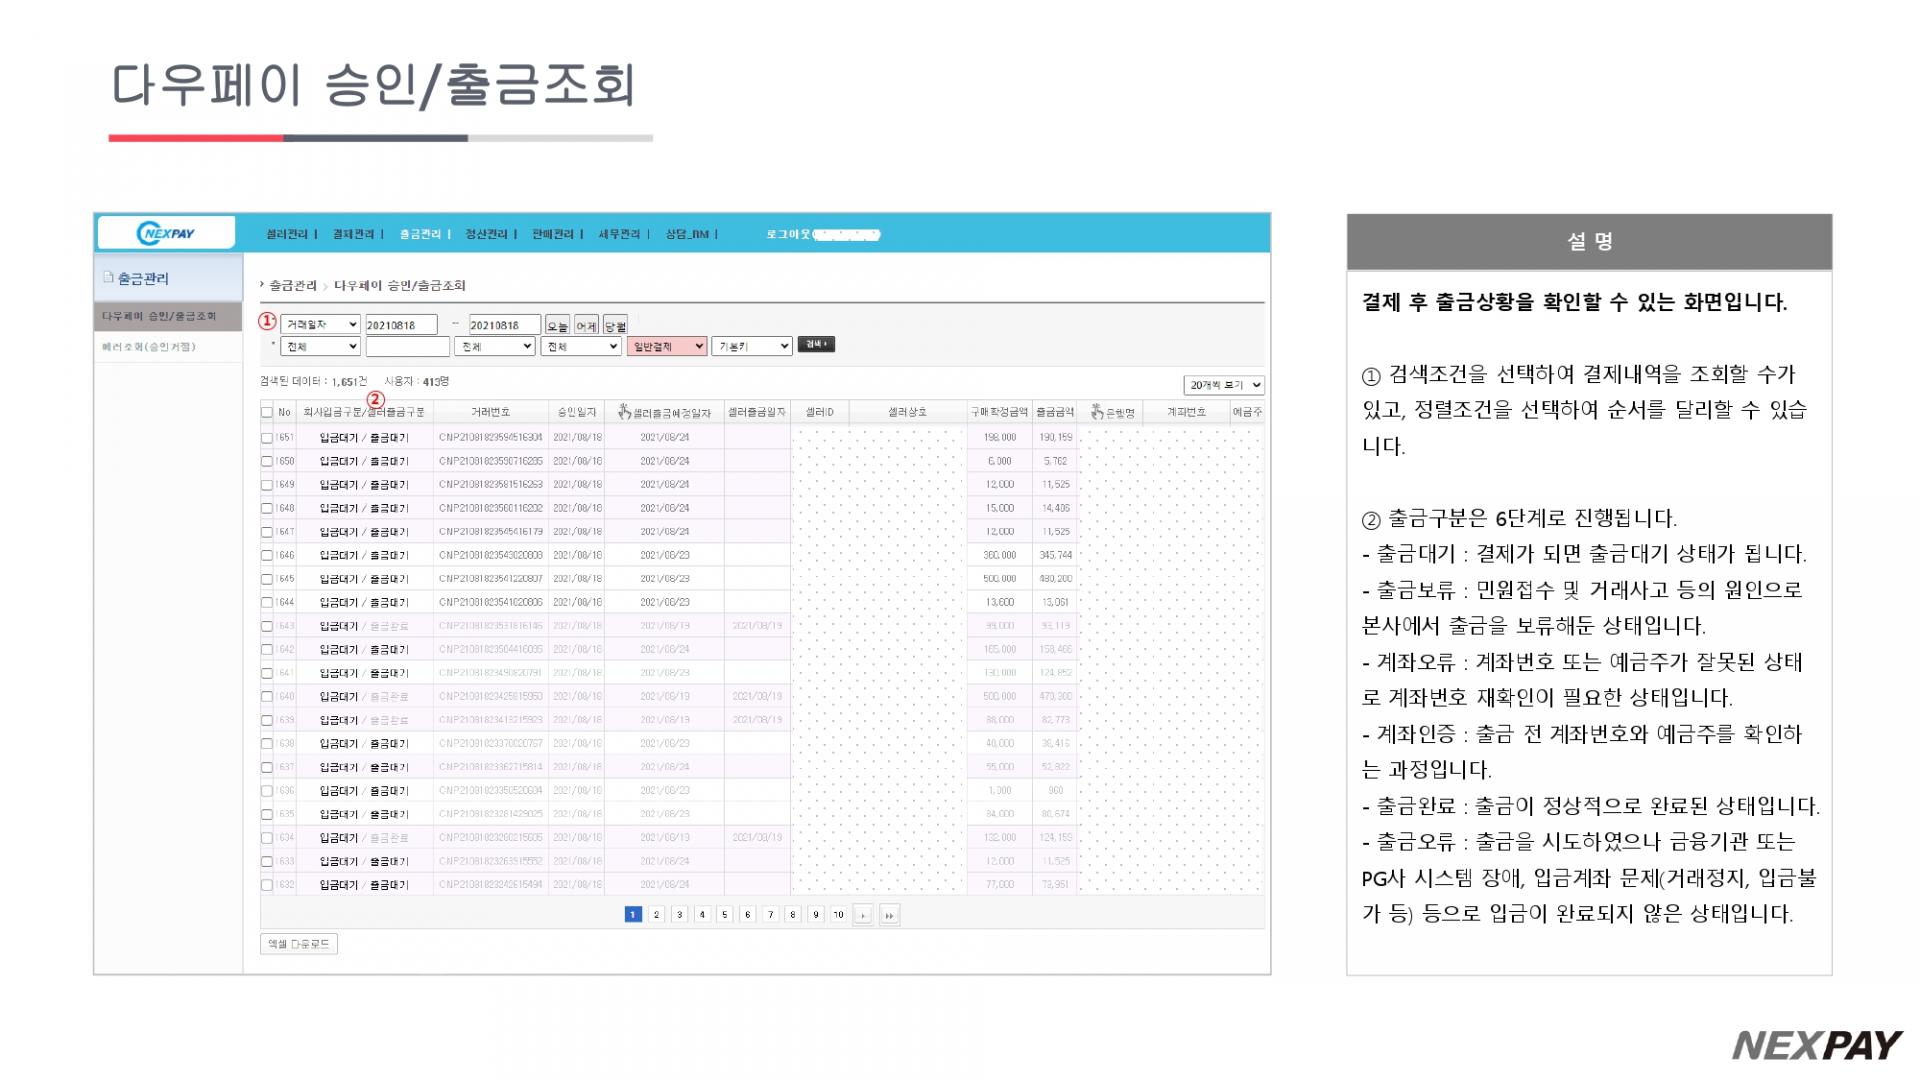Click the 셀러출금일자 column header

pos(757,412)
